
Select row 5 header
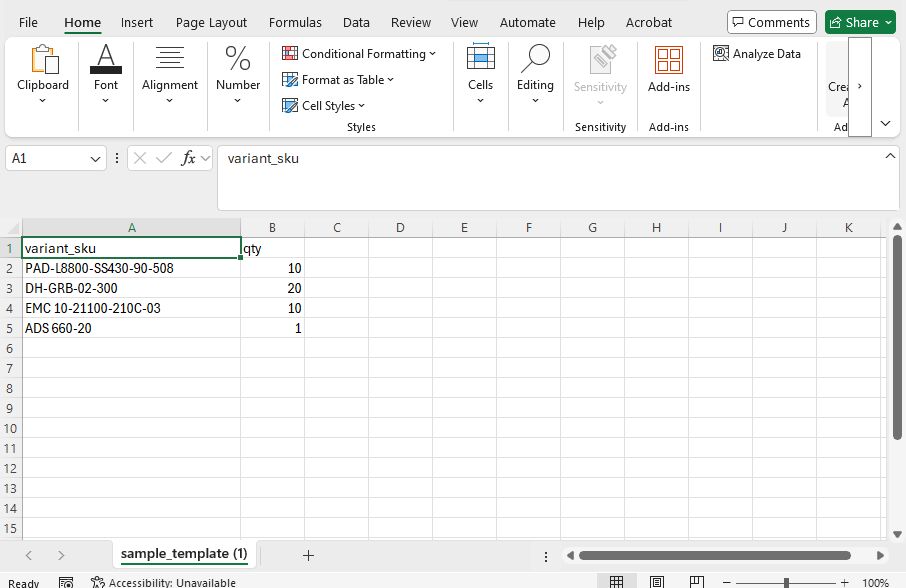tap(10, 329)
